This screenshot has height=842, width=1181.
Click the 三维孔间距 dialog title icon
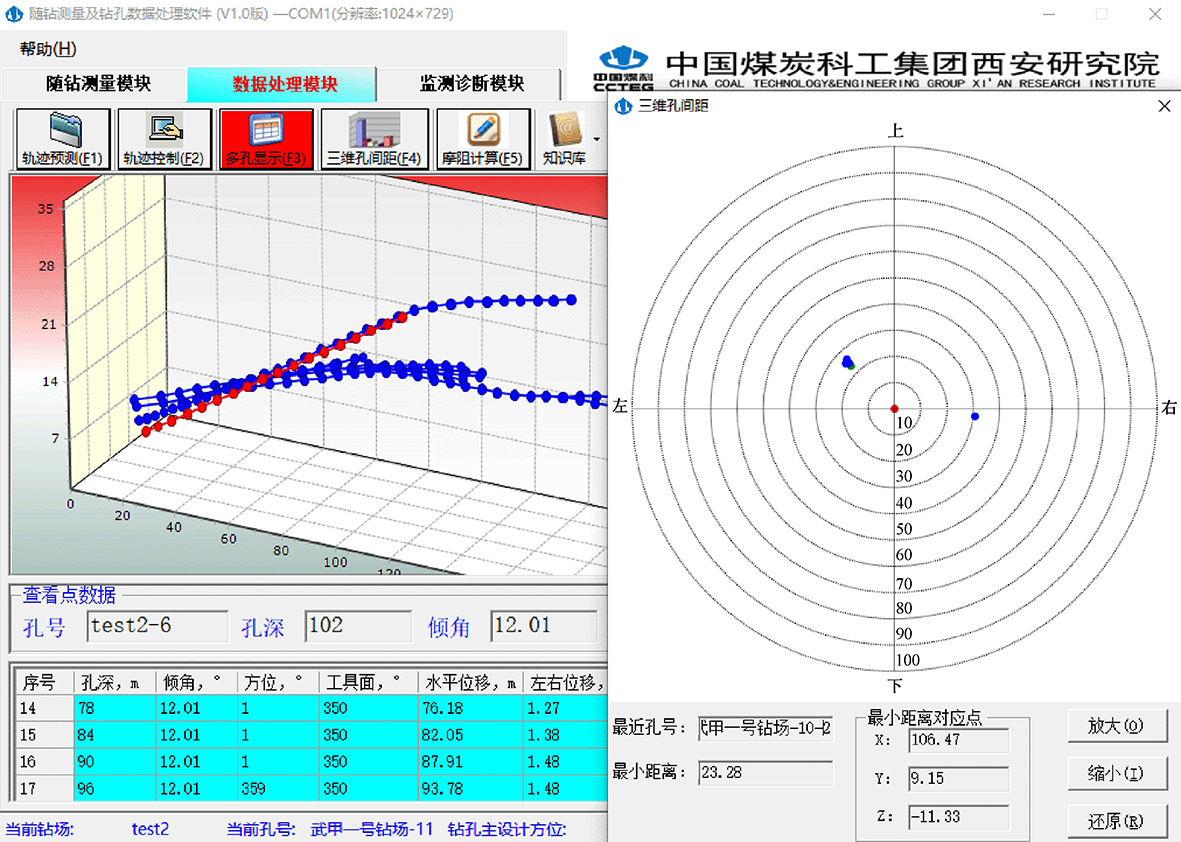pyautogui.click(x=623, y=106)
